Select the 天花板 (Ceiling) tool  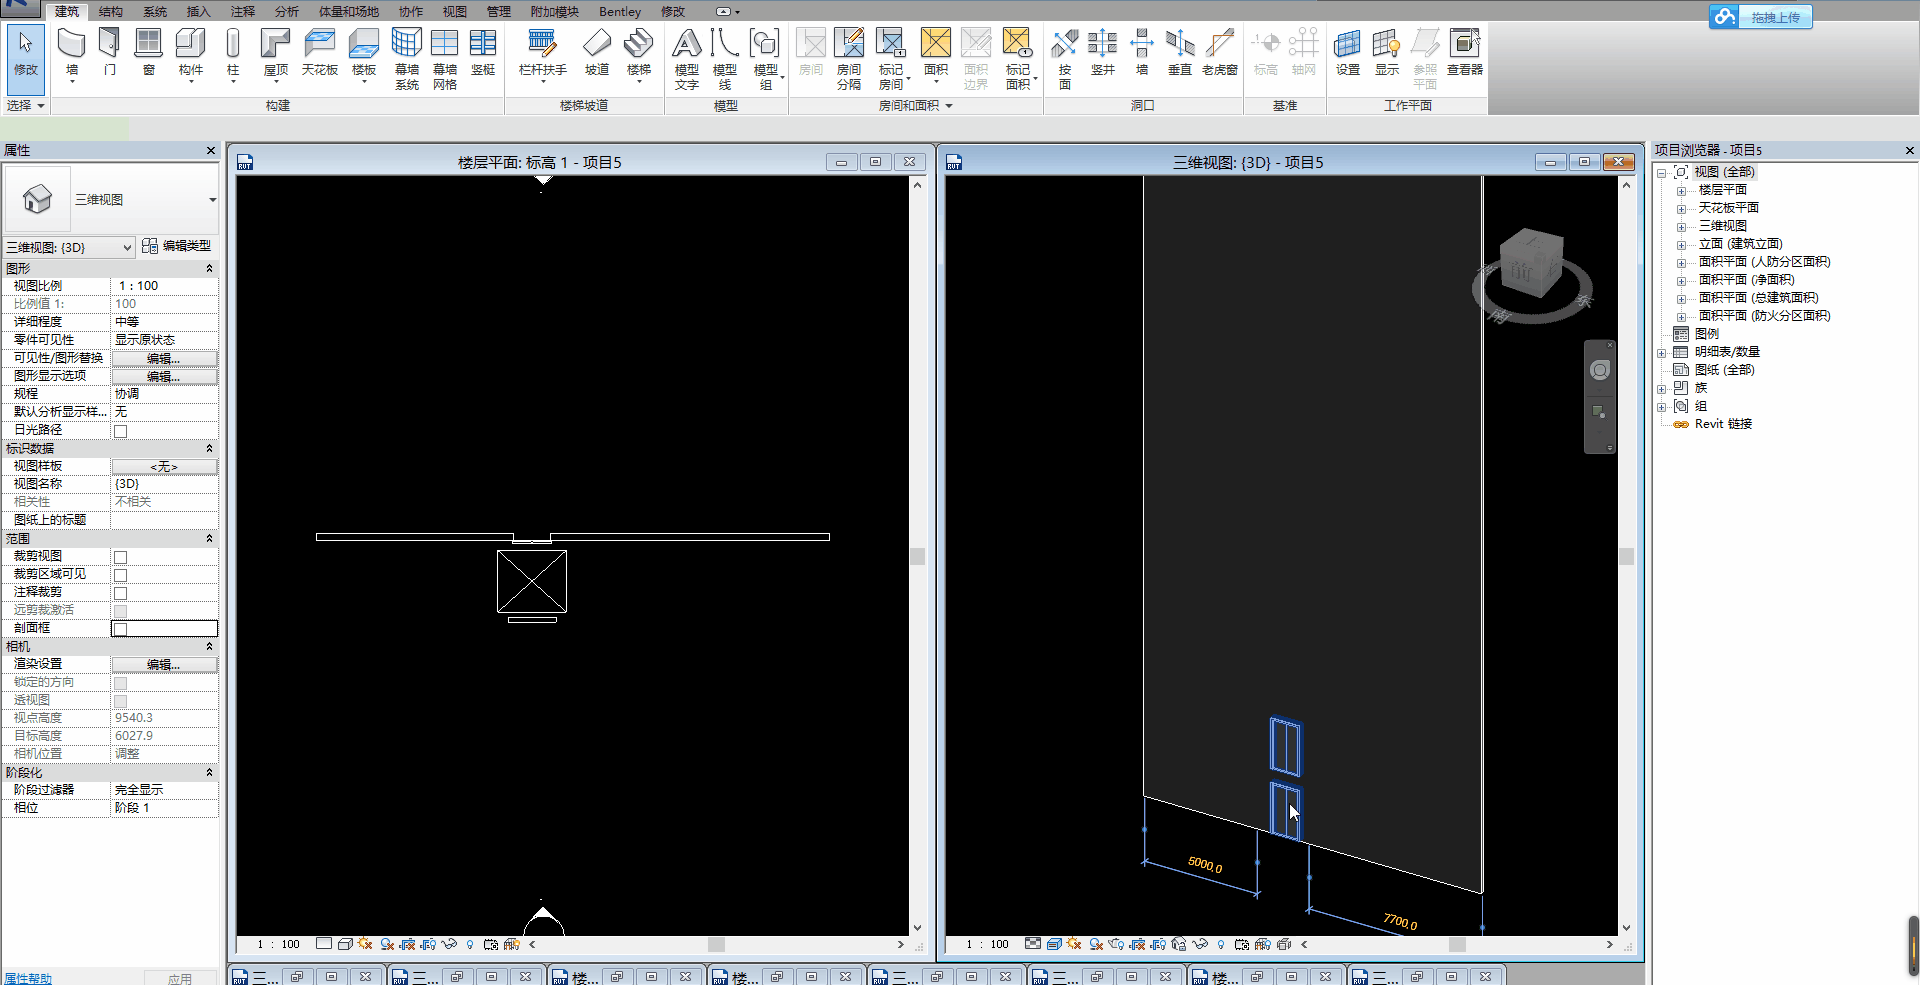tap(320, 53)
